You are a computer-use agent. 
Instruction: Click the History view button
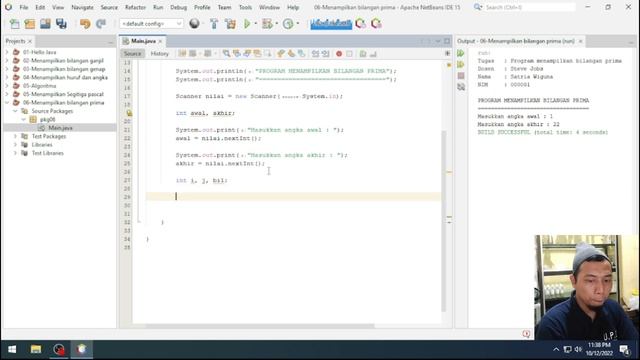(x=160, y=54)
